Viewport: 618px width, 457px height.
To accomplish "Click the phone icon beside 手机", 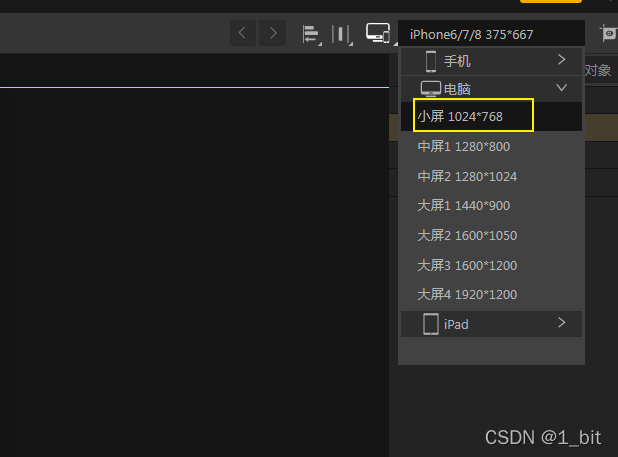I will click(x=431, y=61).
